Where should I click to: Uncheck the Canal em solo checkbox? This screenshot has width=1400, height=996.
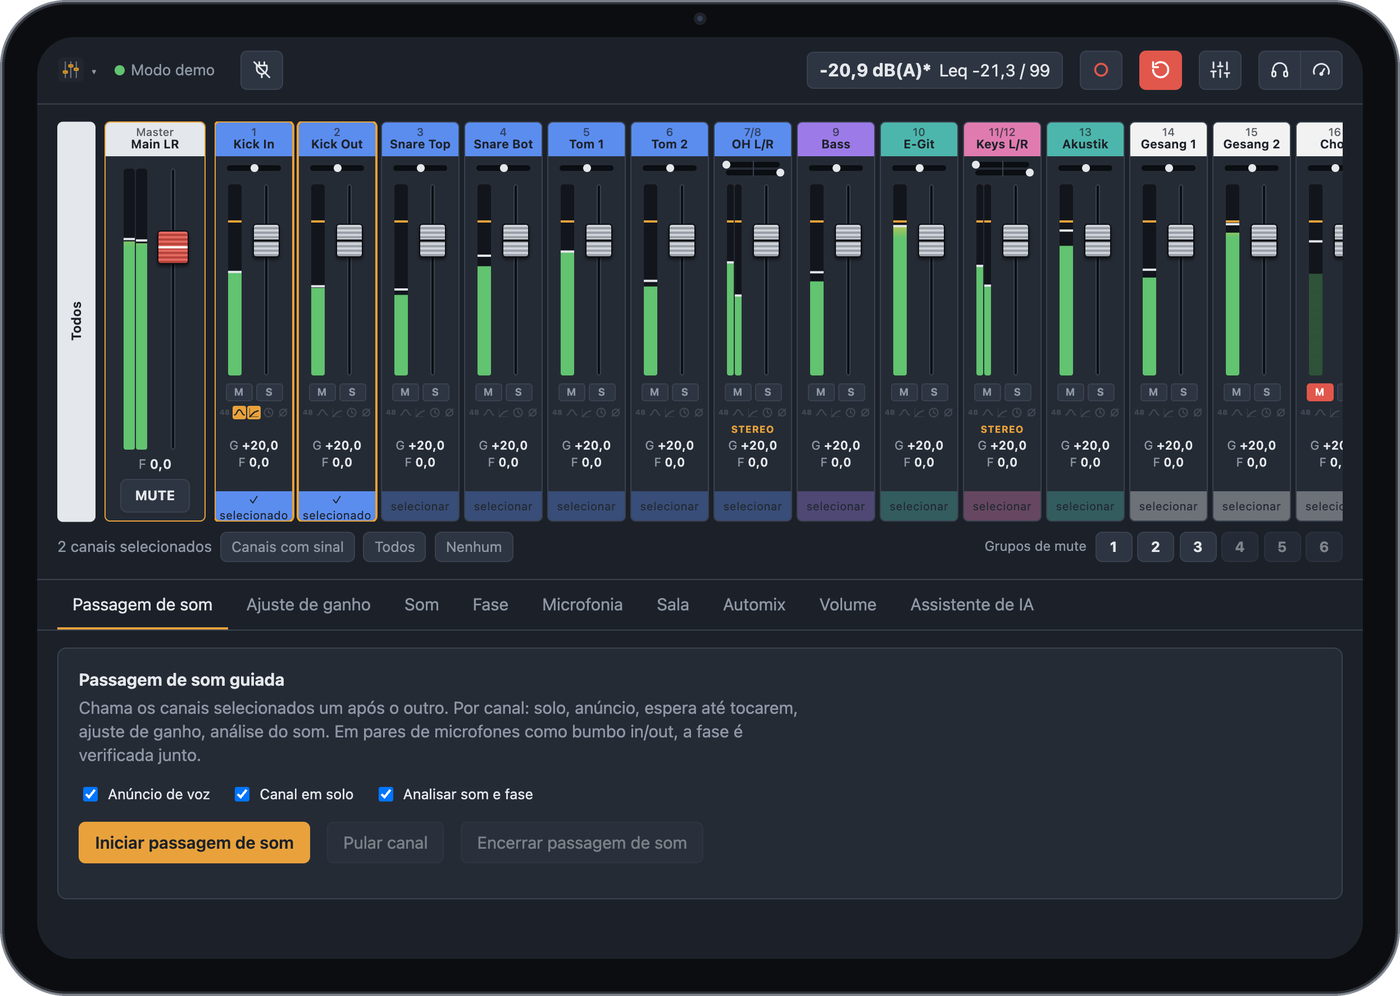(x=242, y=794)
